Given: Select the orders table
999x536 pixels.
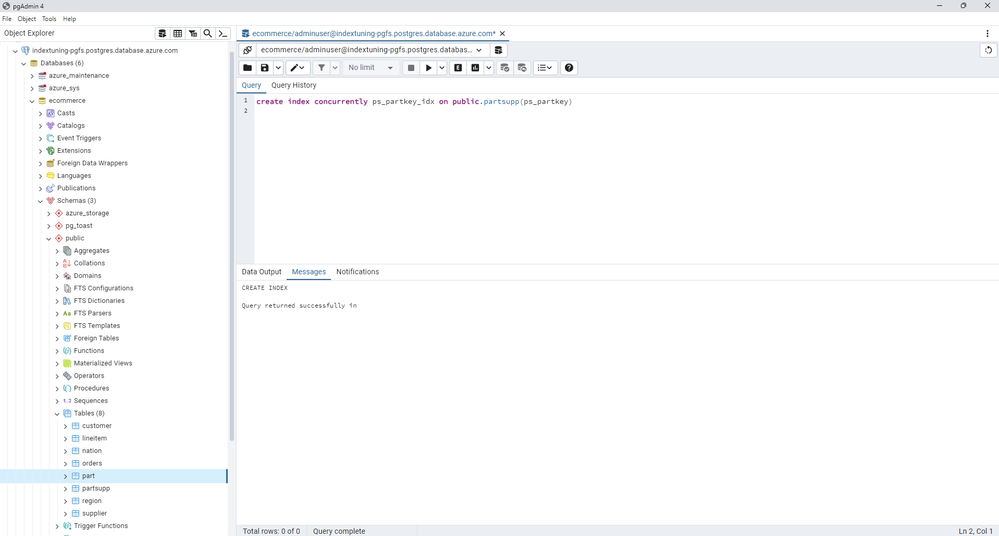Looking at the screenshot, I should (92, 463).
